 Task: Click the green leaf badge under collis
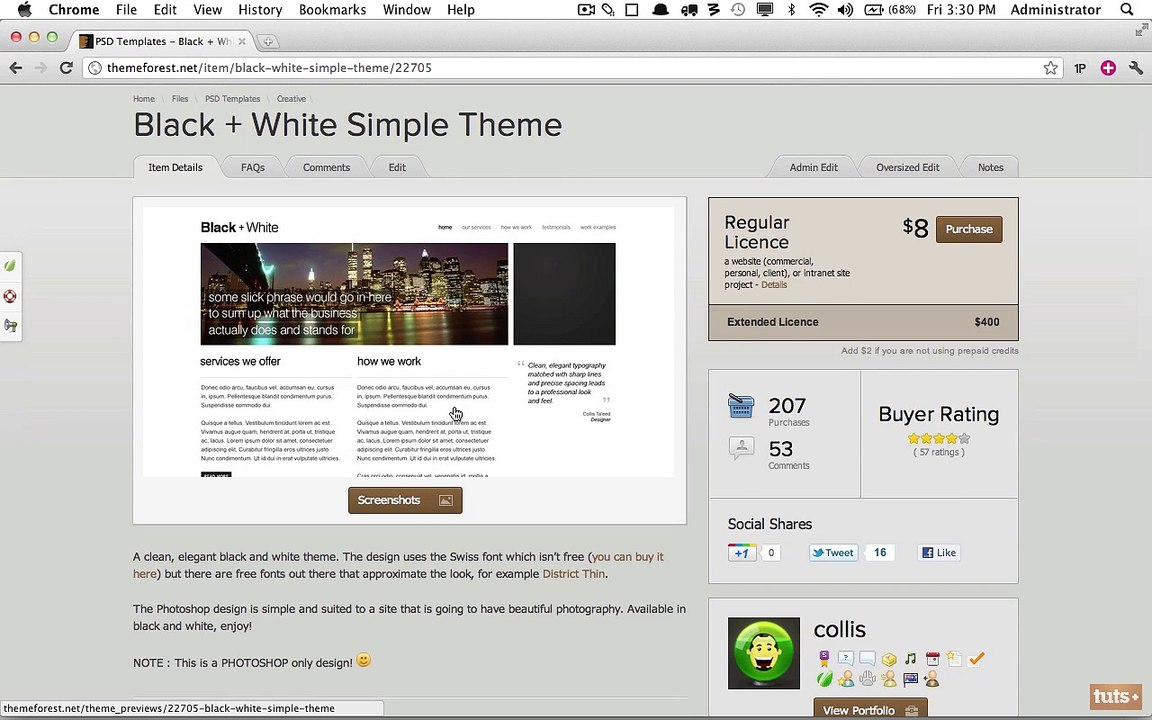pos(824,679)
